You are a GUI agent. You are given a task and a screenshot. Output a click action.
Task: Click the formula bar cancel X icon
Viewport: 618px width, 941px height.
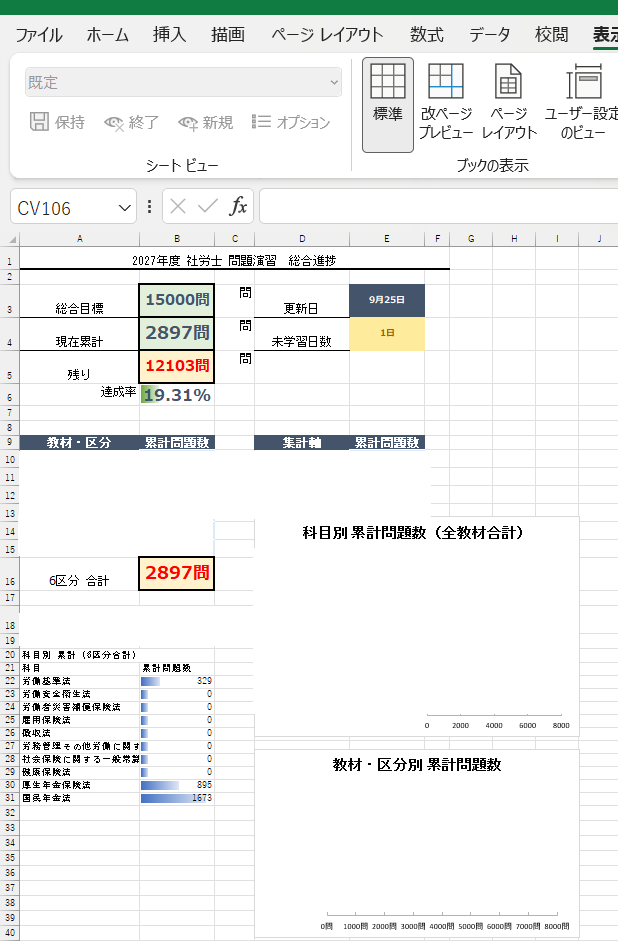pyautogui.click(x=178, y=206)
